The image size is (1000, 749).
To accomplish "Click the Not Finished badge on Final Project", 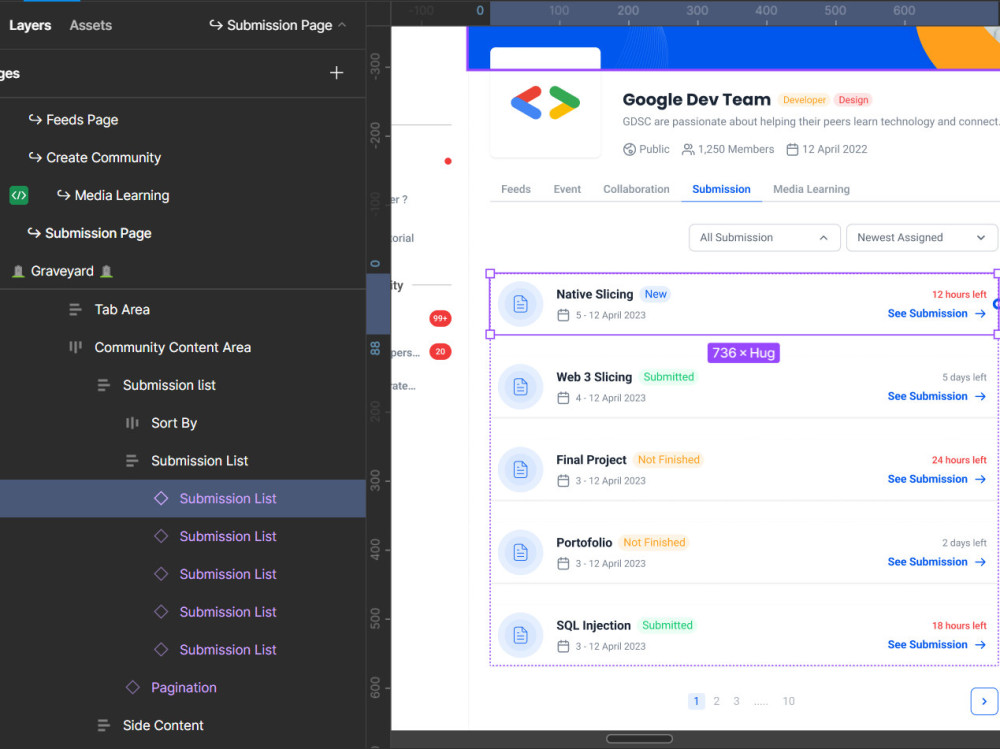I will pyautogui.click(x=668, y=459).
